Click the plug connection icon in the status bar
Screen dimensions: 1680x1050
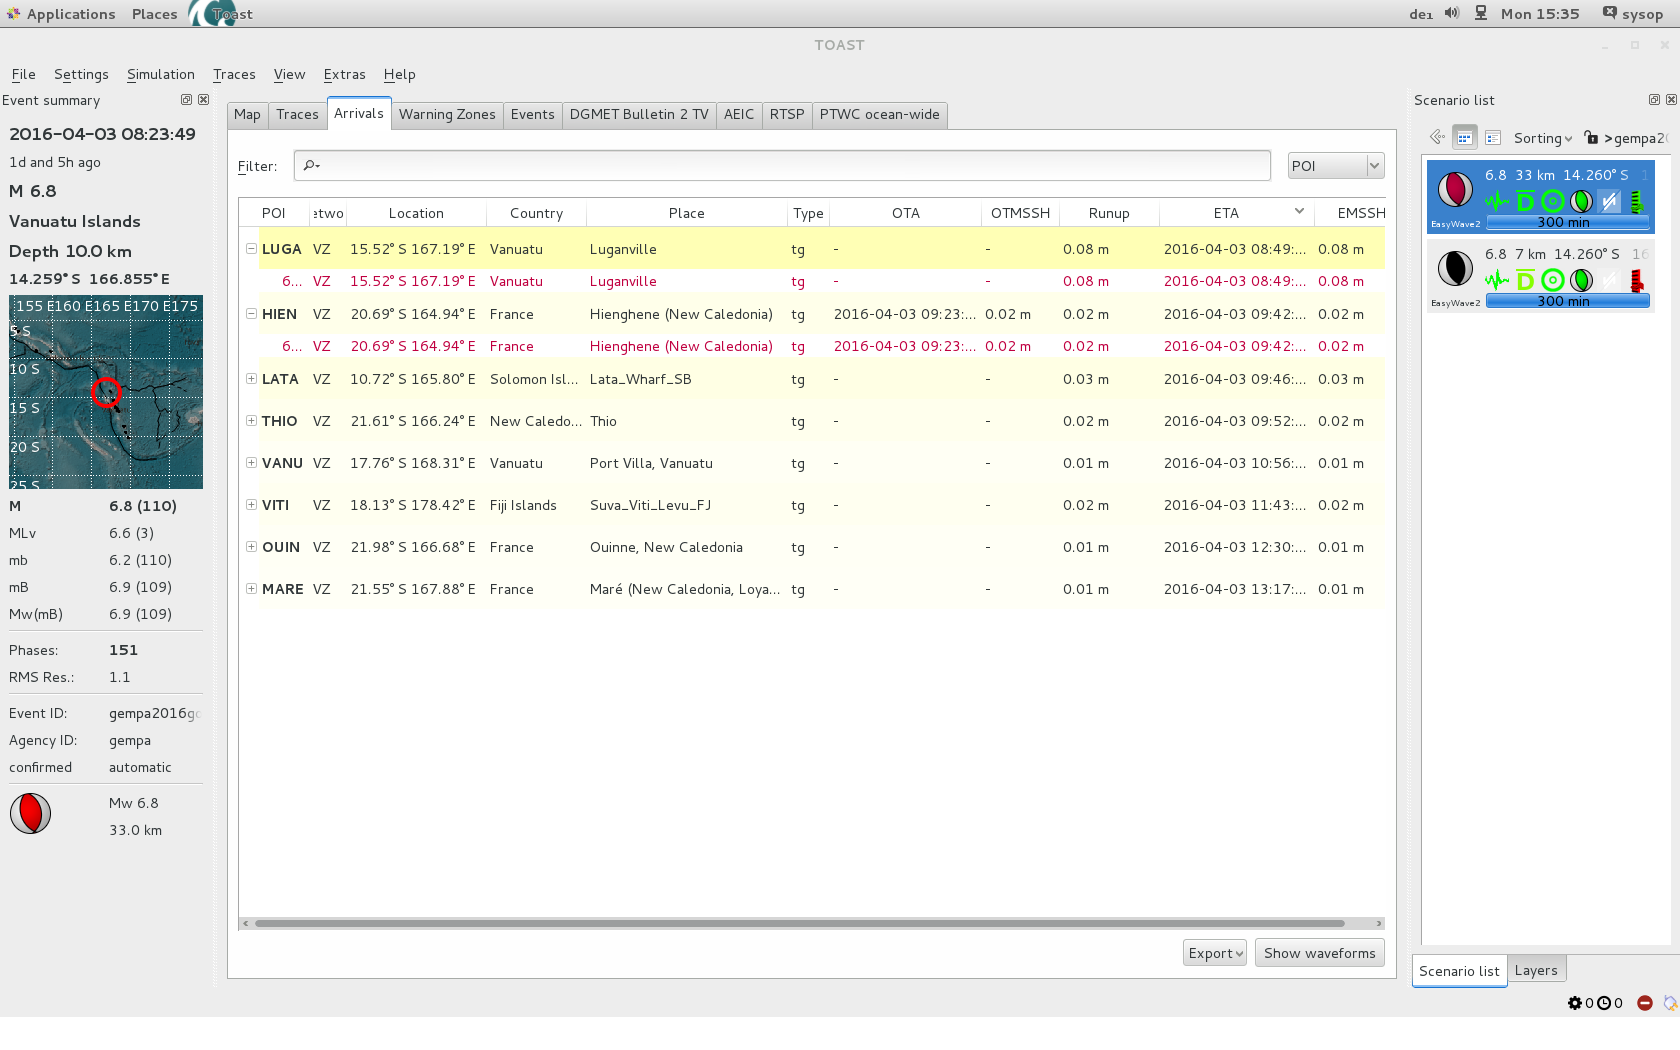(x=1670, y=1003)
